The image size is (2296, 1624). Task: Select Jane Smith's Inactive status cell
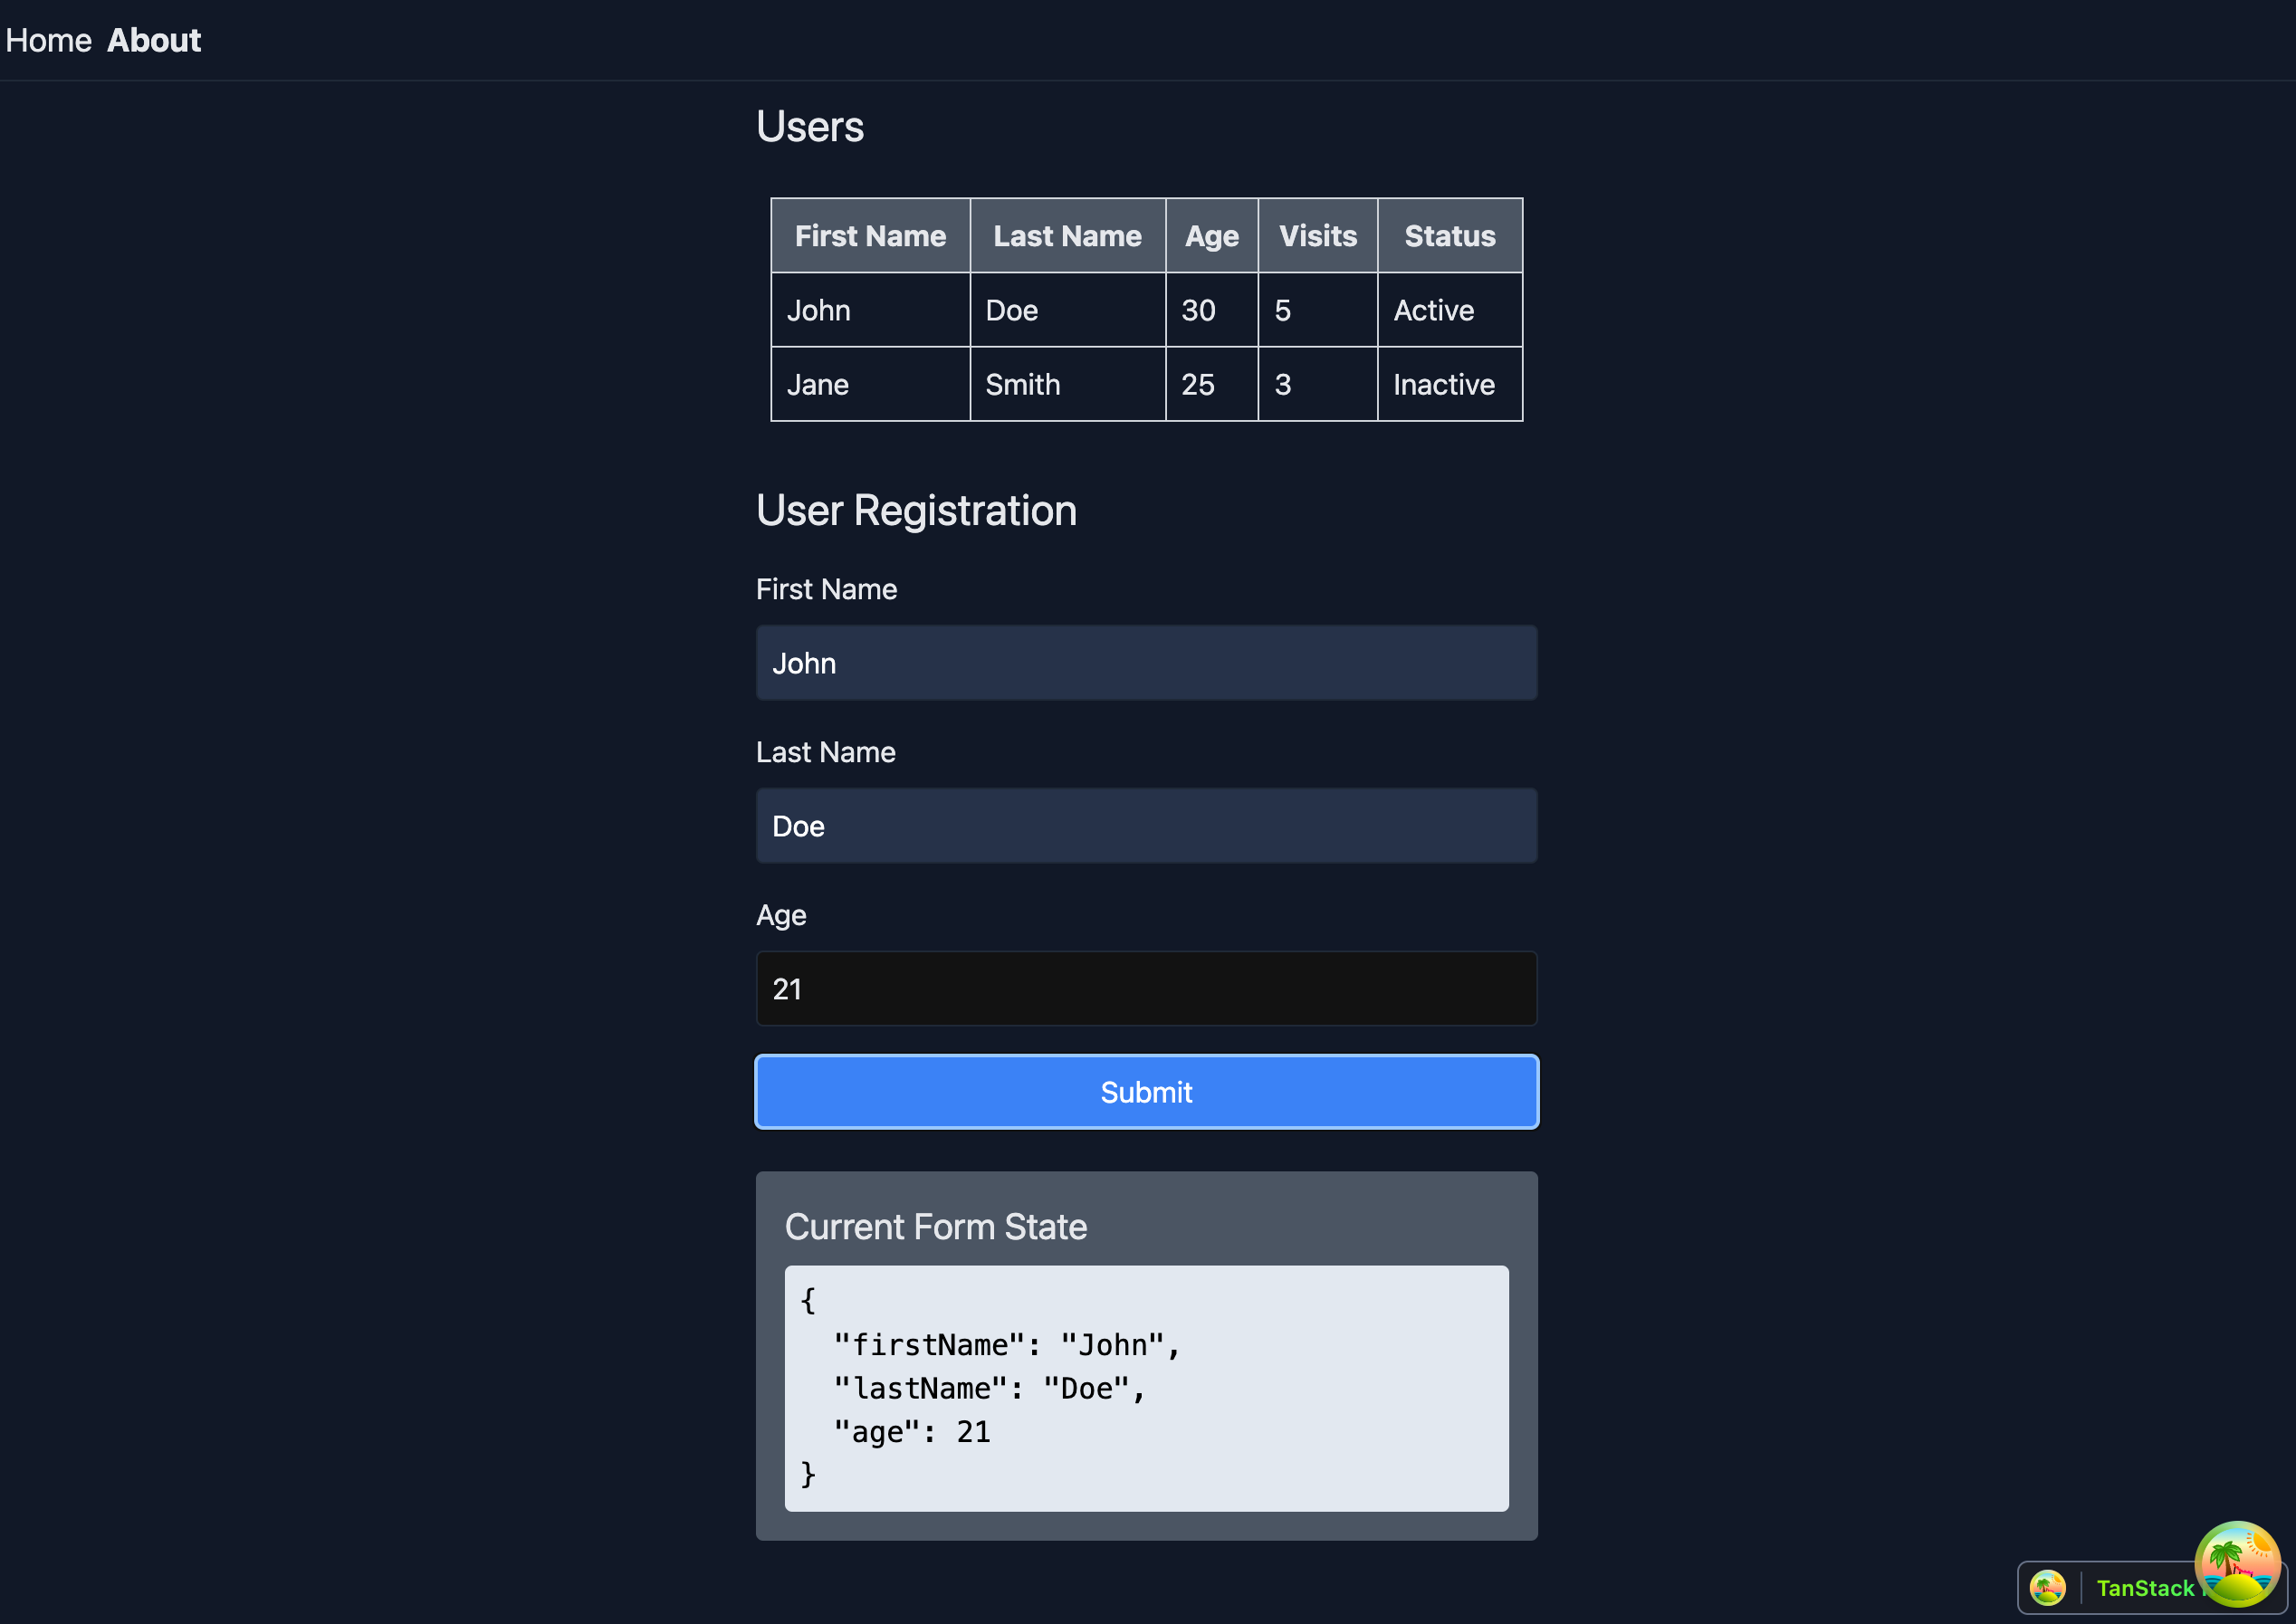[x=1443, y=384]
